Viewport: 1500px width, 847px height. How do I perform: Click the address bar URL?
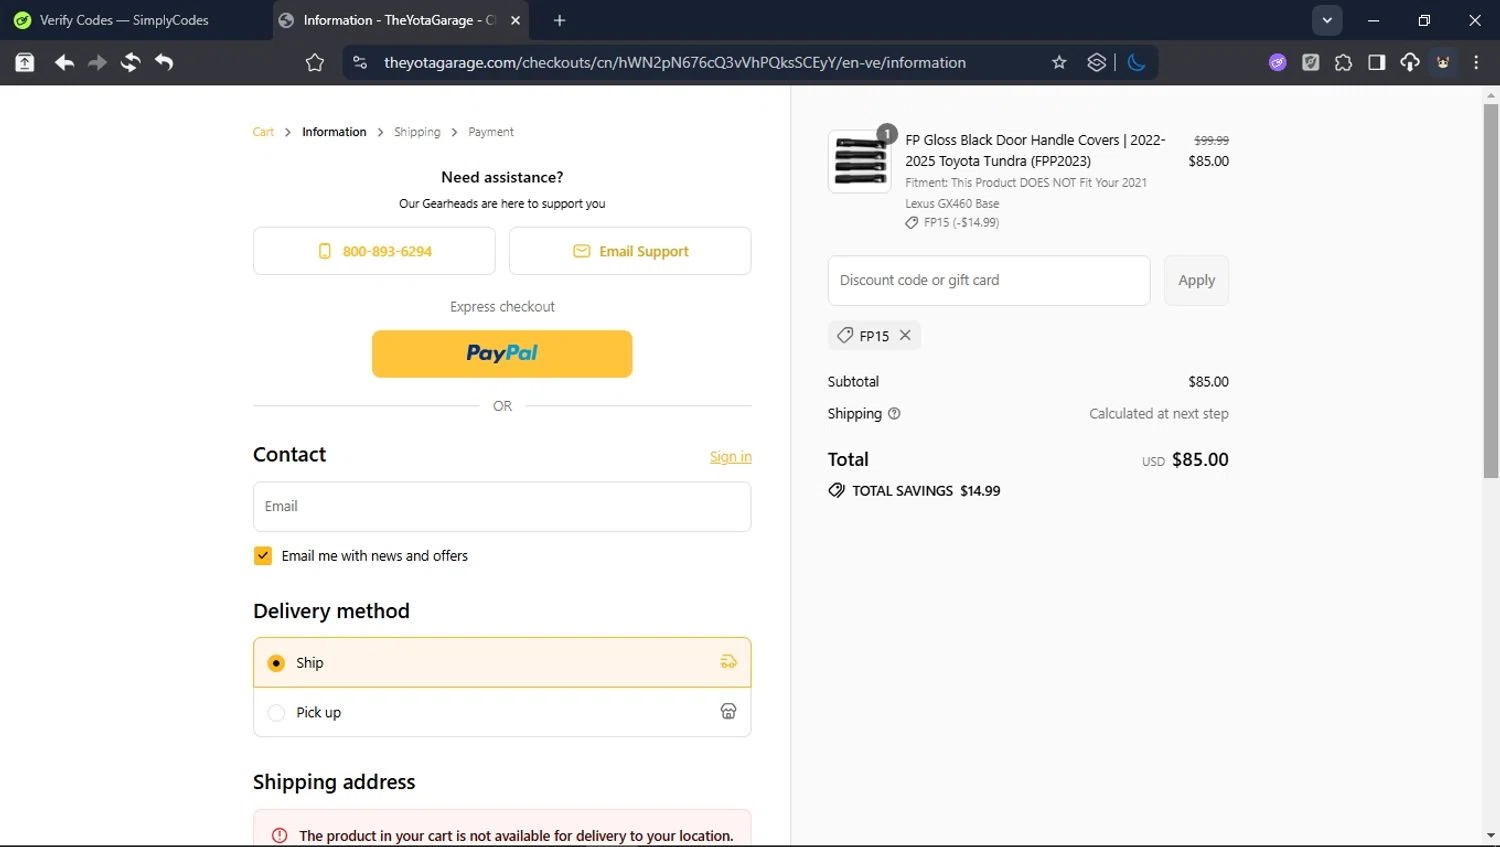675,63
